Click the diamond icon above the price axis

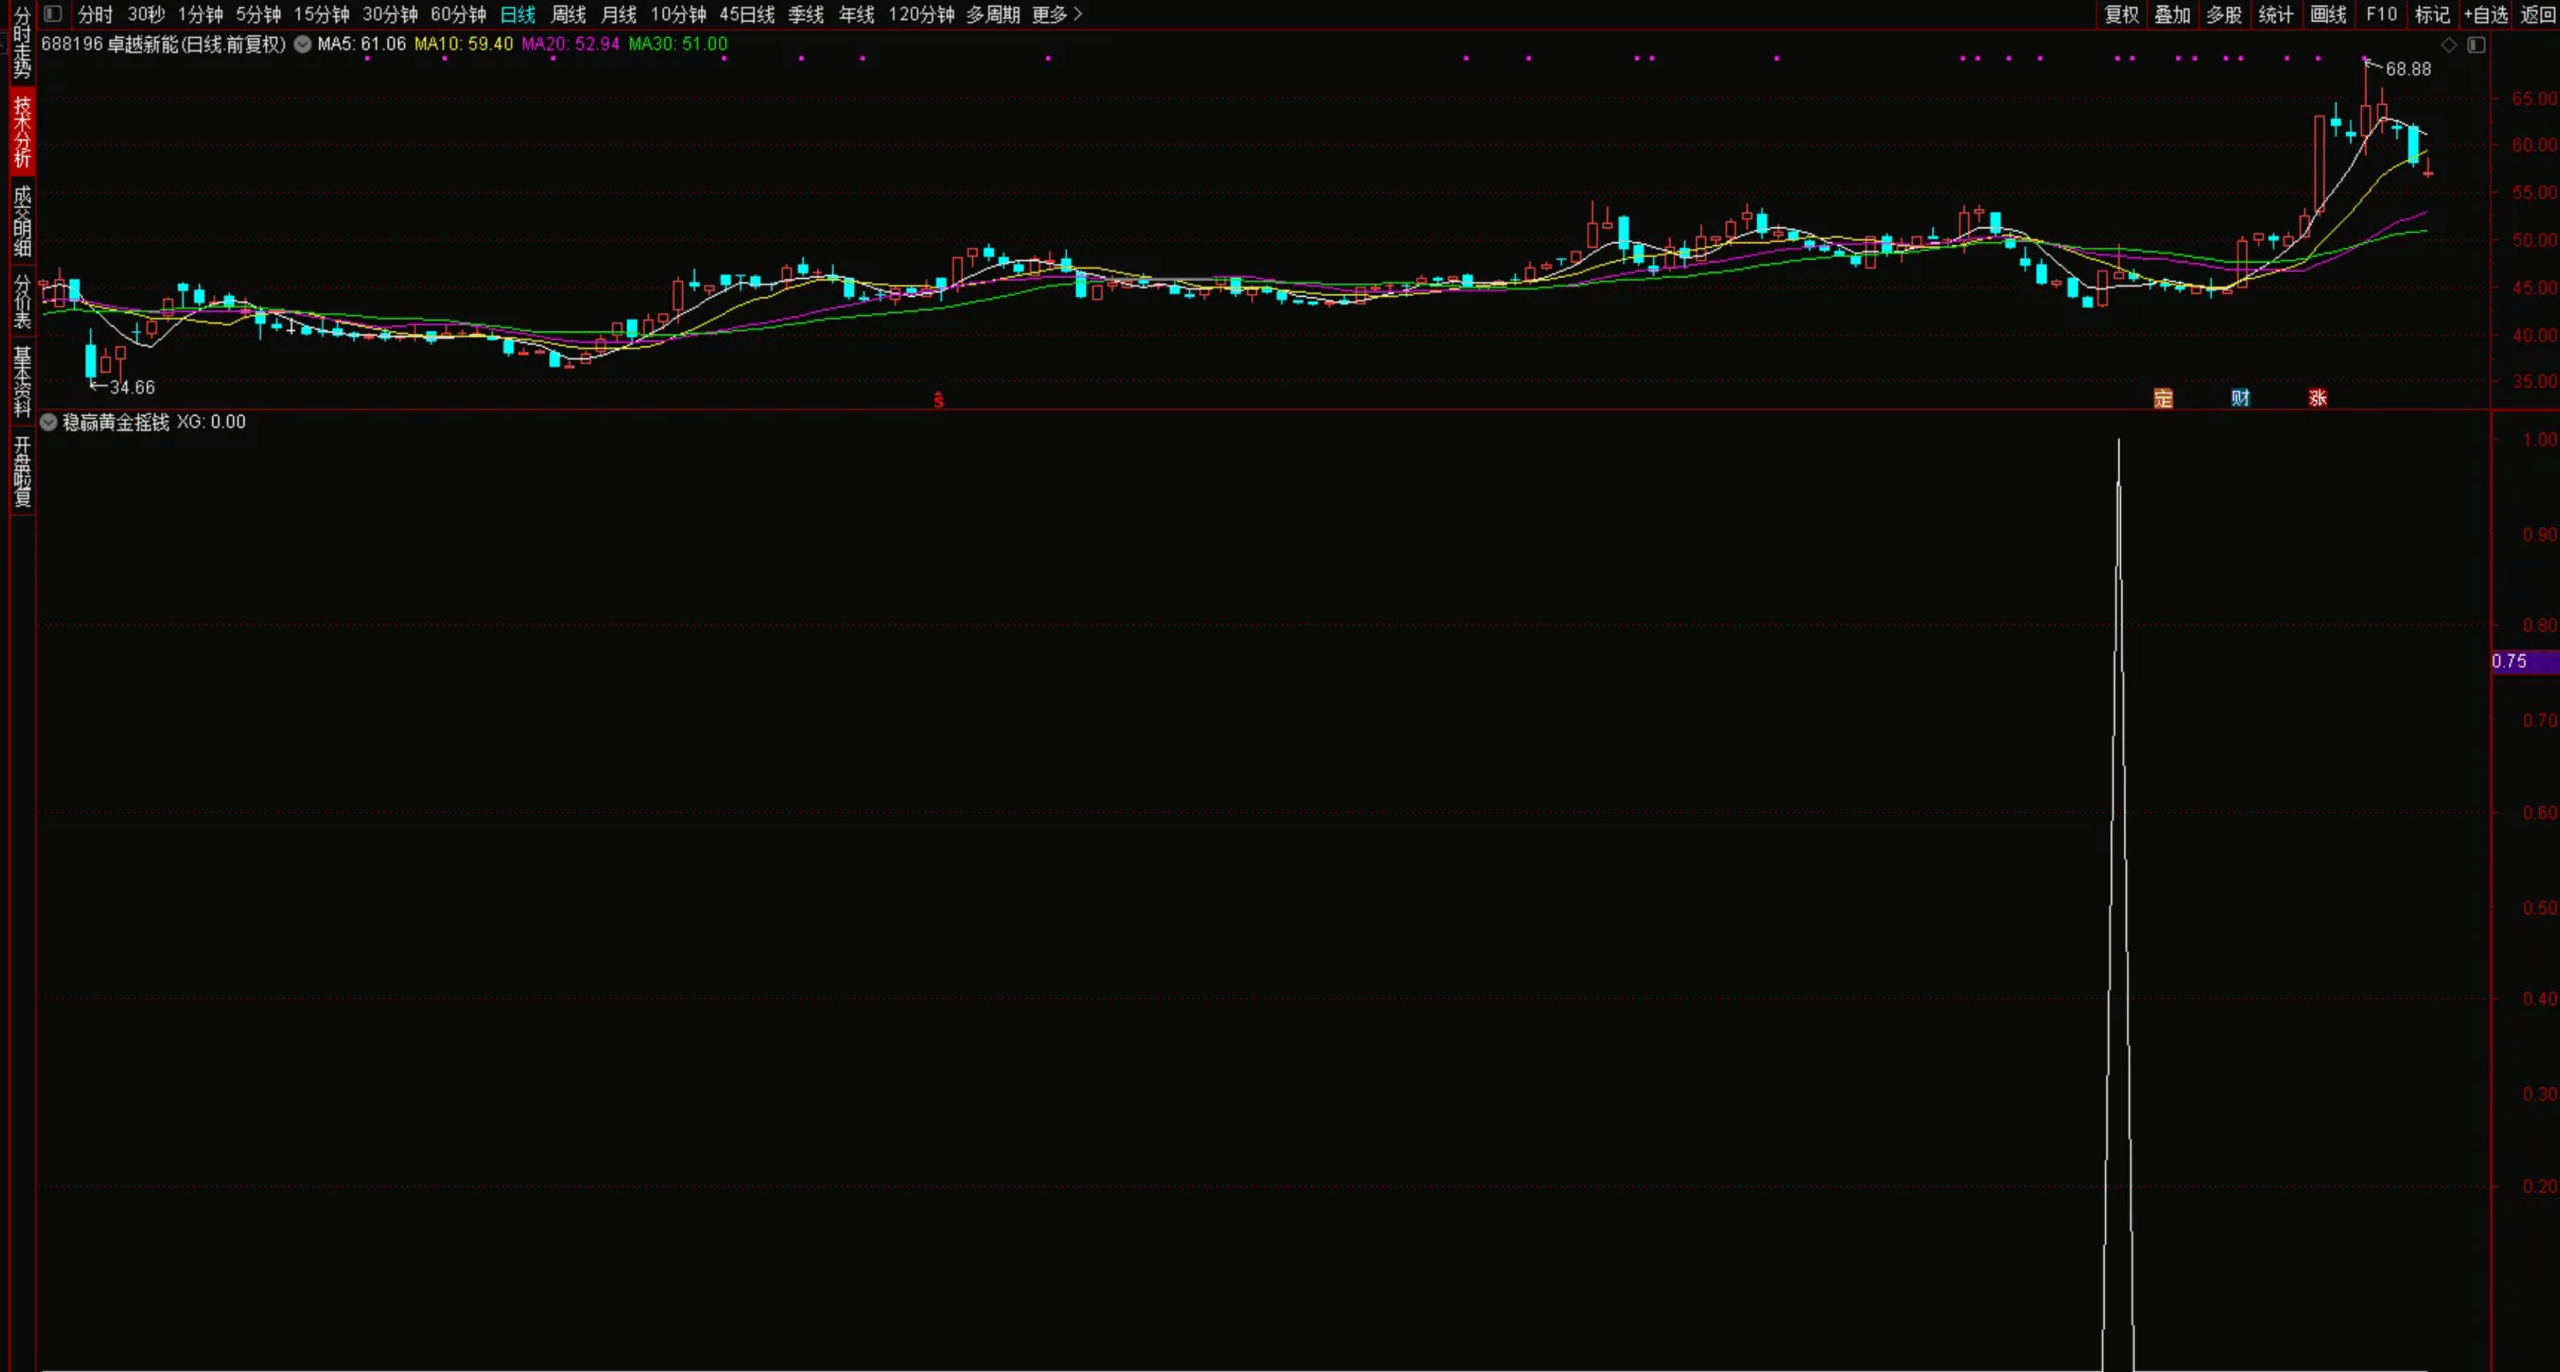coord(2449,45)
